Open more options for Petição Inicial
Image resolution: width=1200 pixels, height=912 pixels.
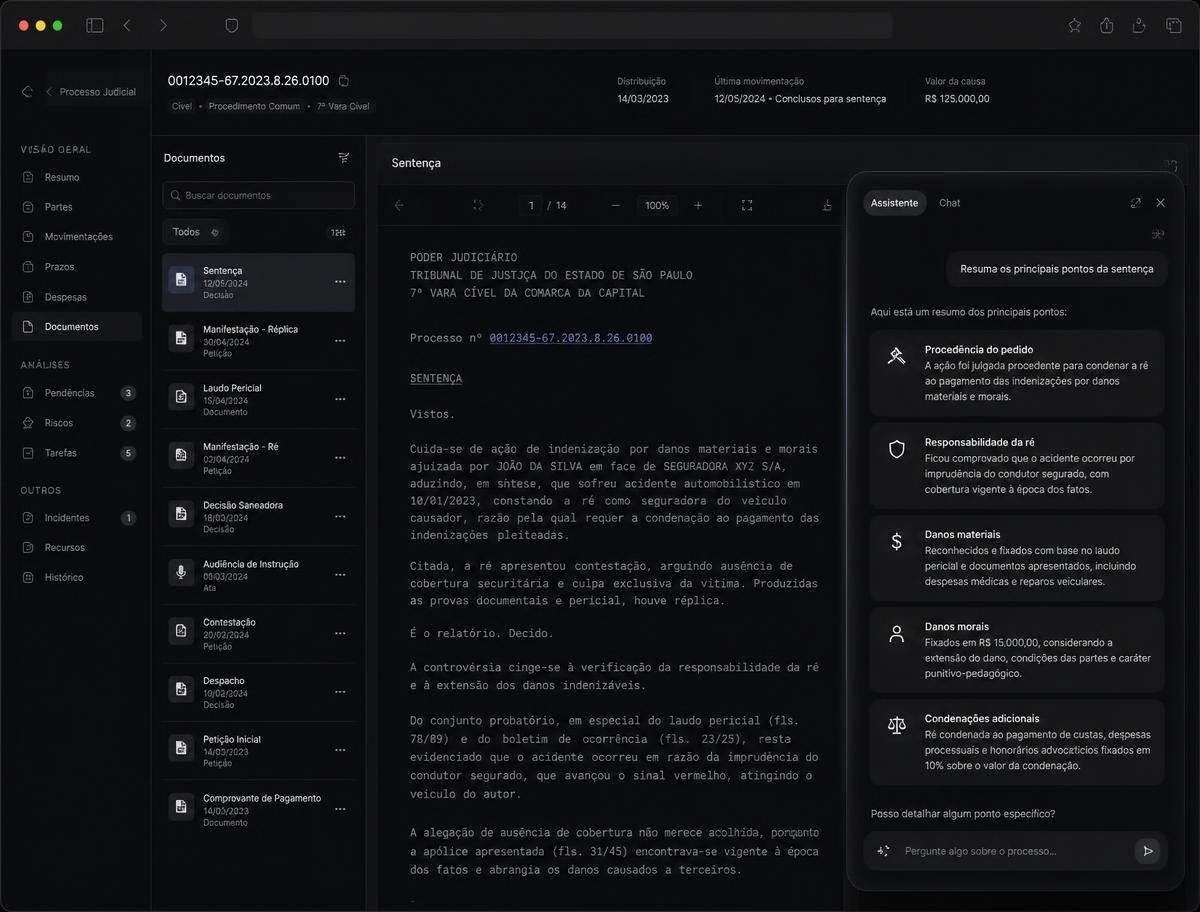340,750
